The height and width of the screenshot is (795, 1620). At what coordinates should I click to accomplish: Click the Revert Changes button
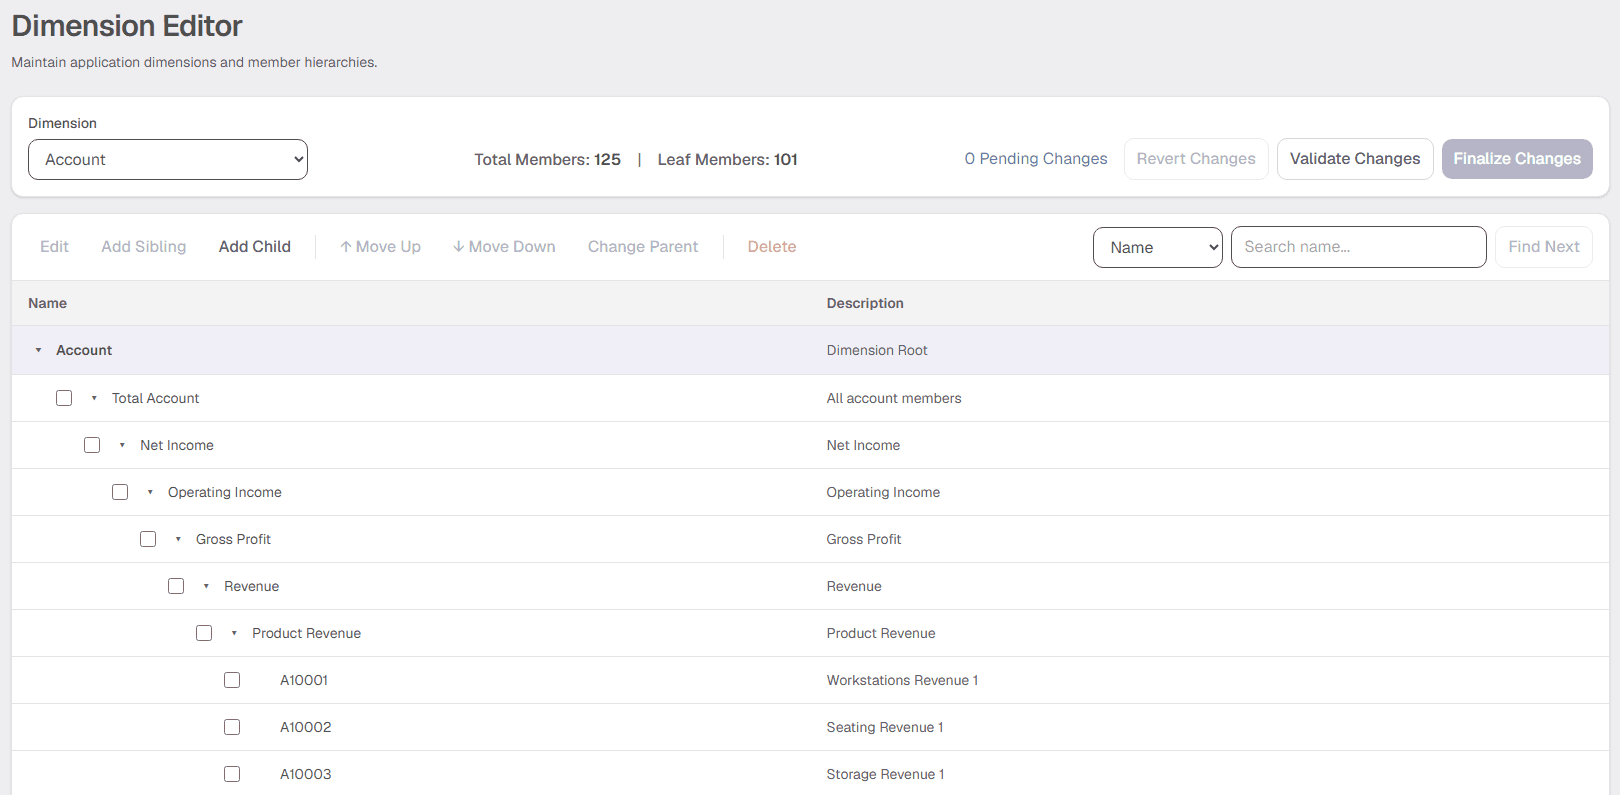(x=1196, y=159)
